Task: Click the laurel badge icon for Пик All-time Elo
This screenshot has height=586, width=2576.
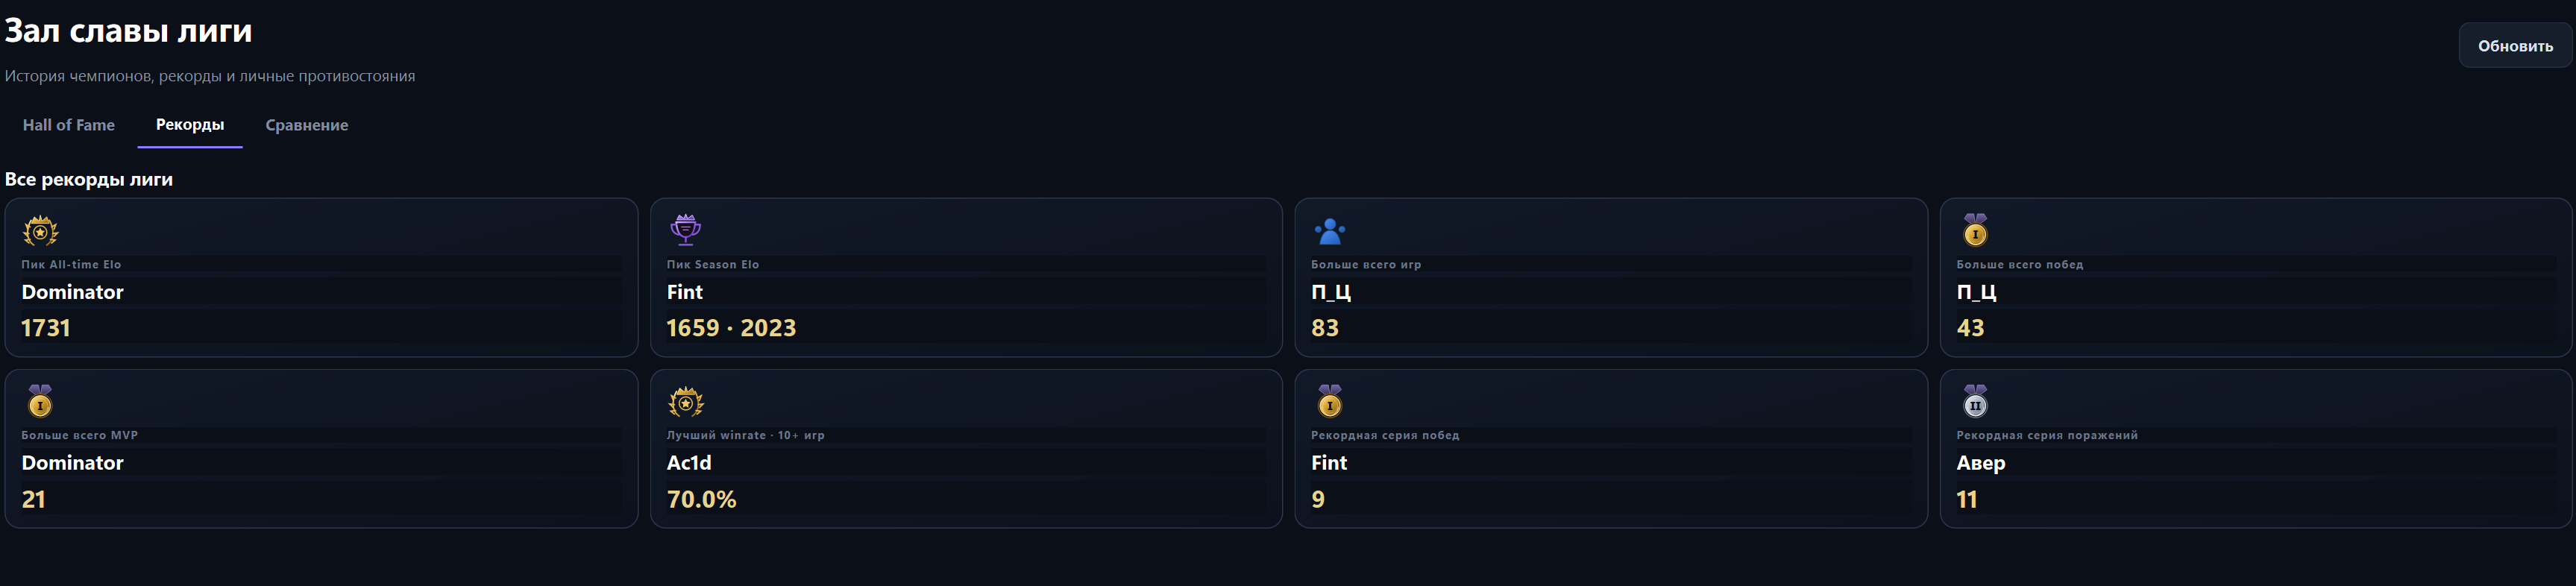Action: [x=40, y=231]
